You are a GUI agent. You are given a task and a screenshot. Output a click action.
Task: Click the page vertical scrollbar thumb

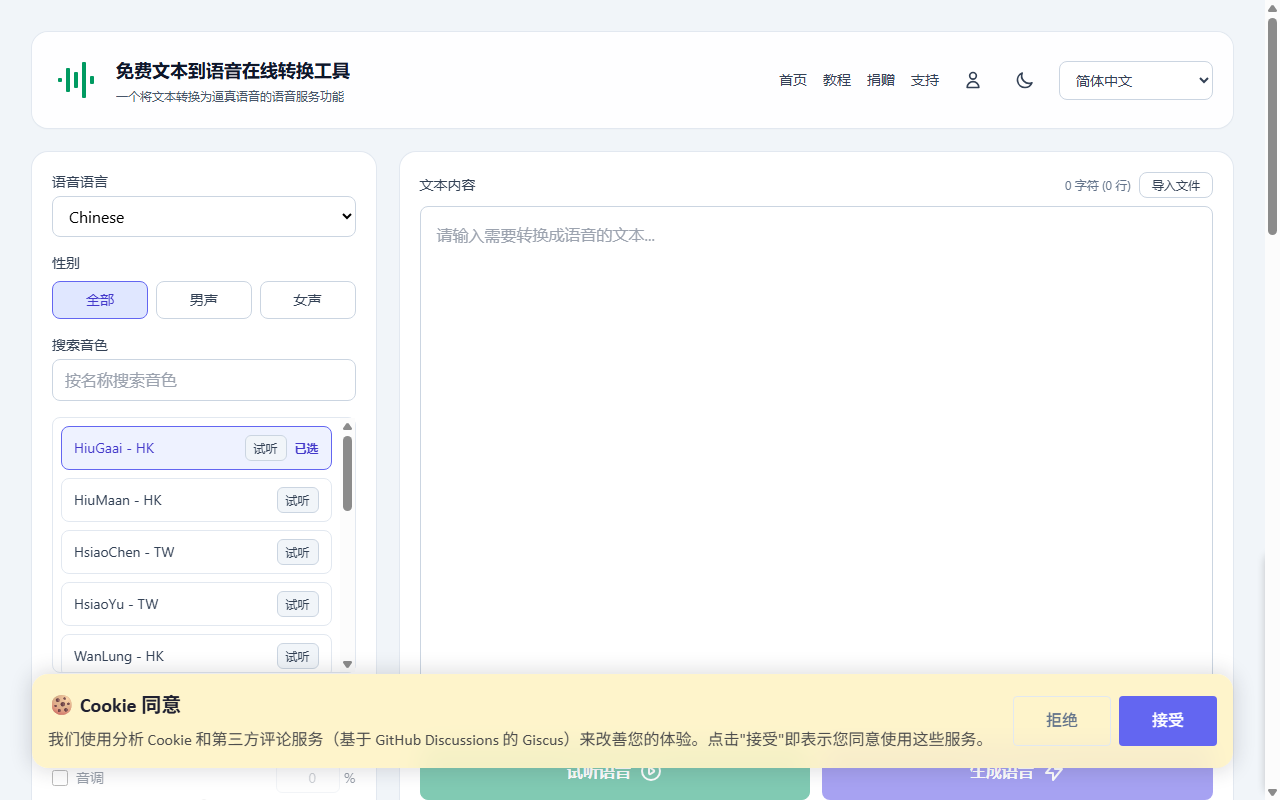1272,125
